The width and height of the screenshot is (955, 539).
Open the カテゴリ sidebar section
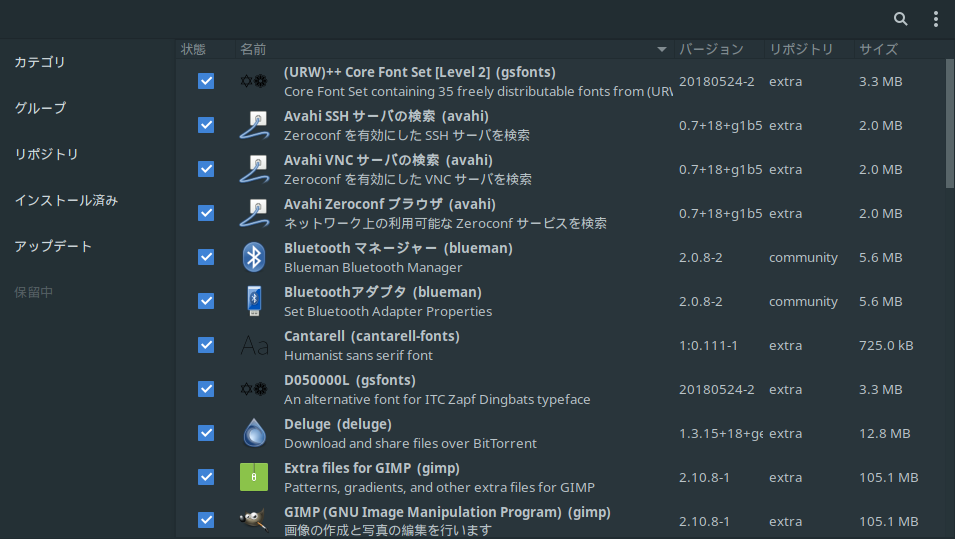click(x=40, y=62)
